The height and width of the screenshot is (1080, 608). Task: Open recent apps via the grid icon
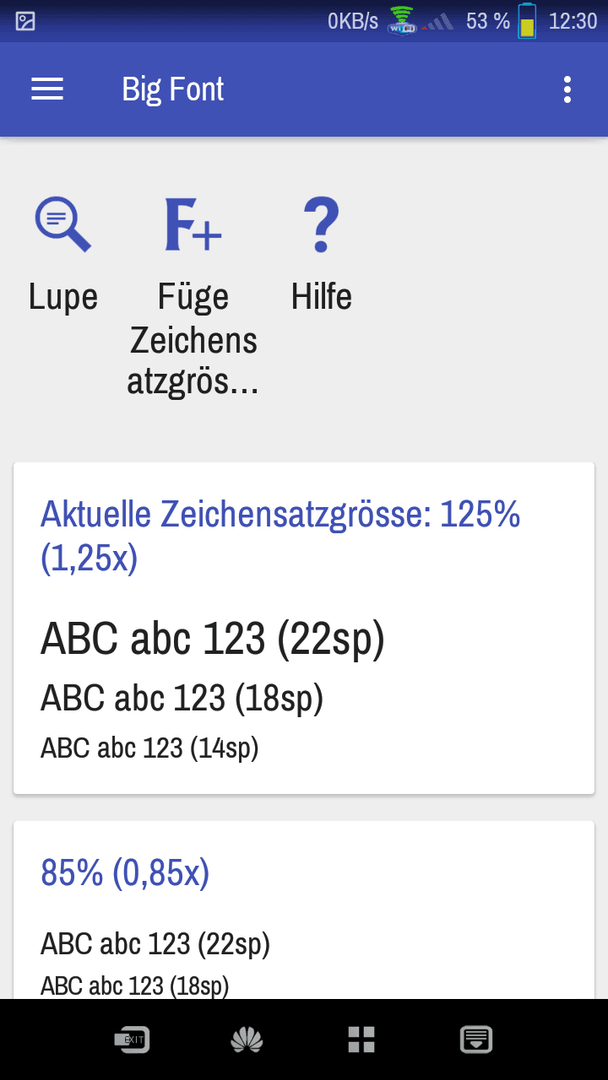(361, 1039)
